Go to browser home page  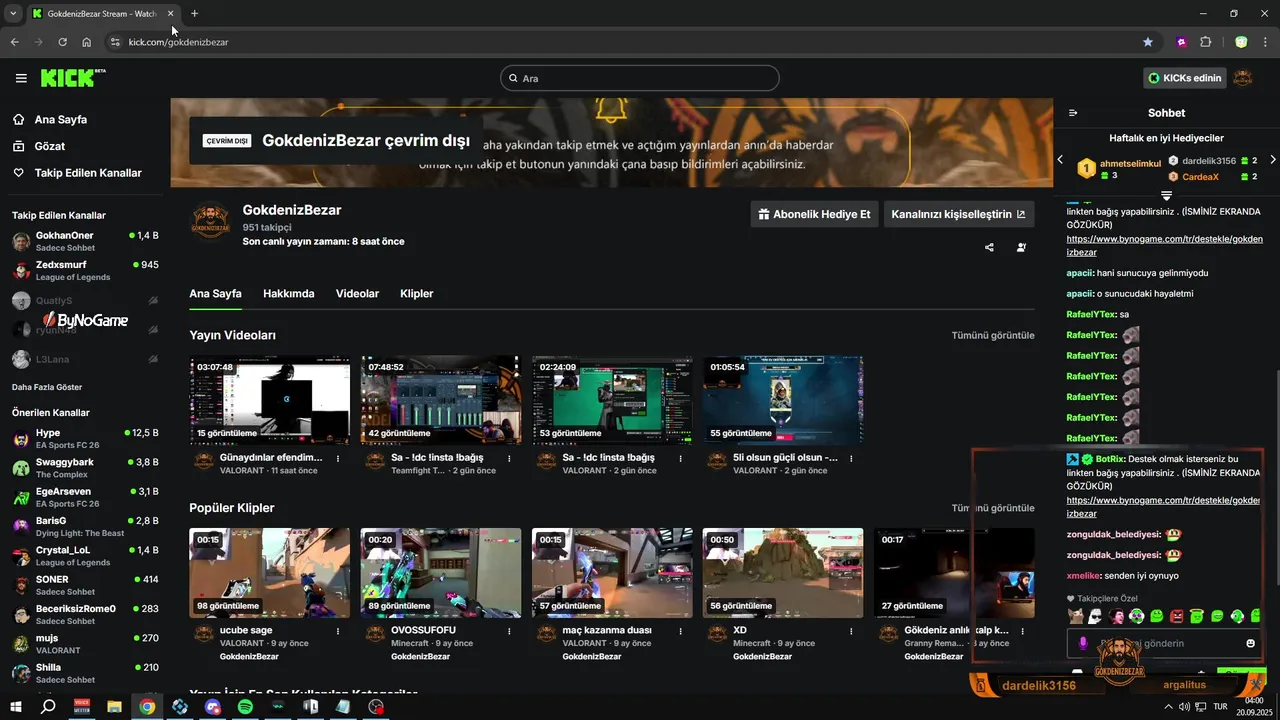(x=87, y=42)
